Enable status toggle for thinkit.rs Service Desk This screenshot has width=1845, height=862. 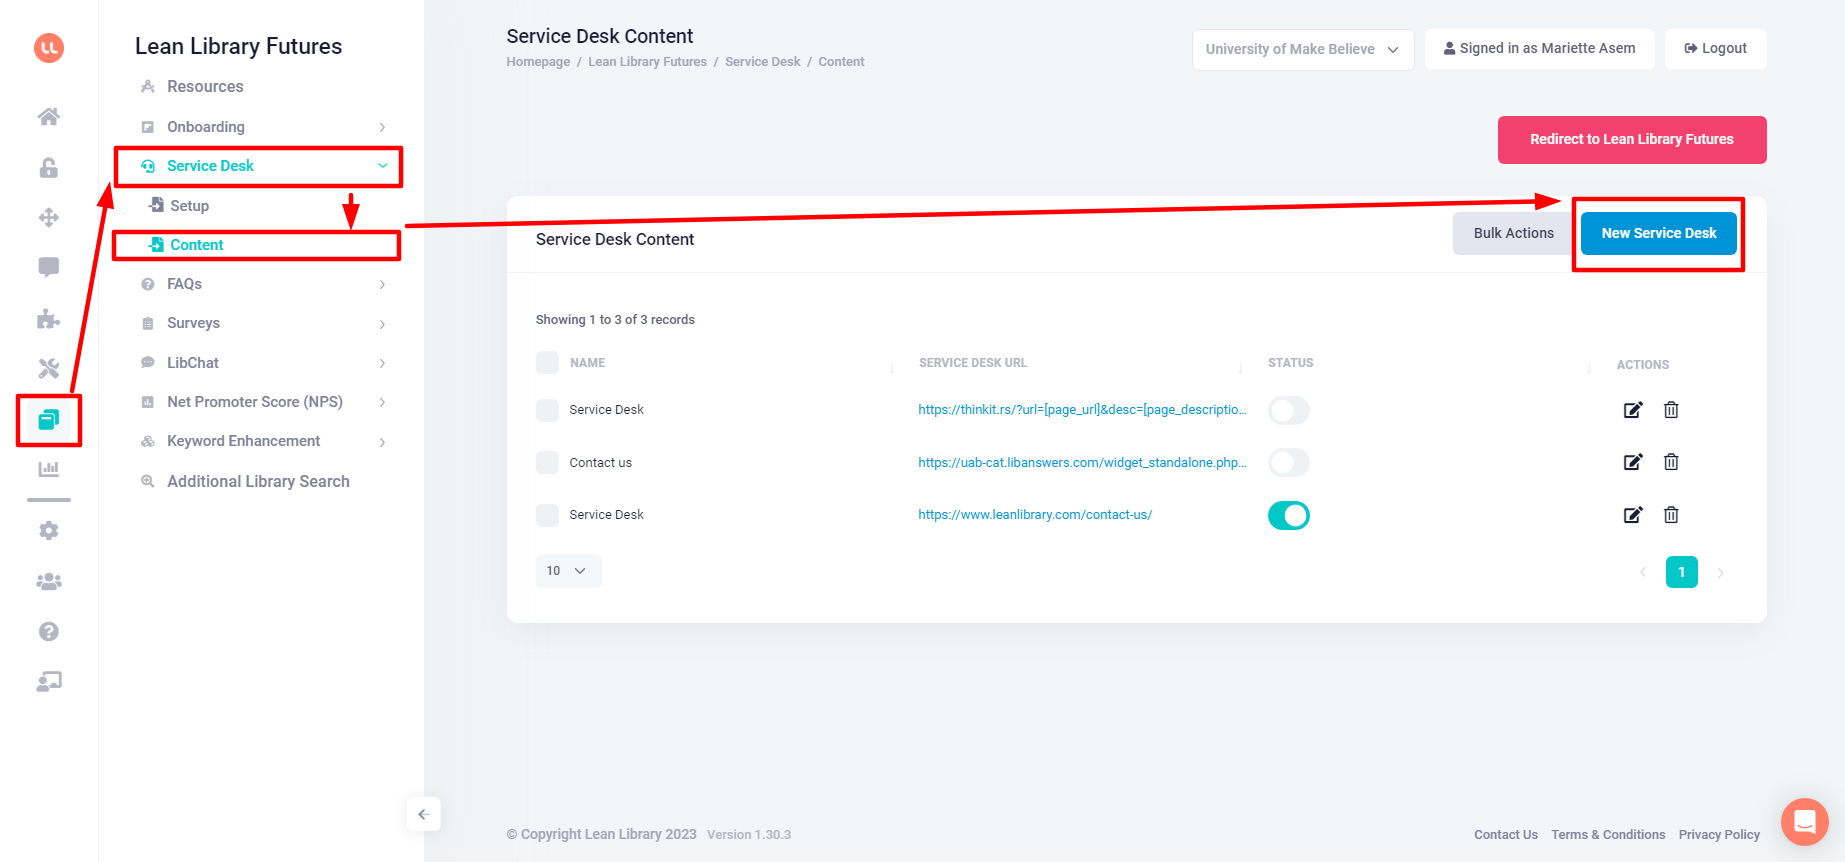(x=1289, y=410)
